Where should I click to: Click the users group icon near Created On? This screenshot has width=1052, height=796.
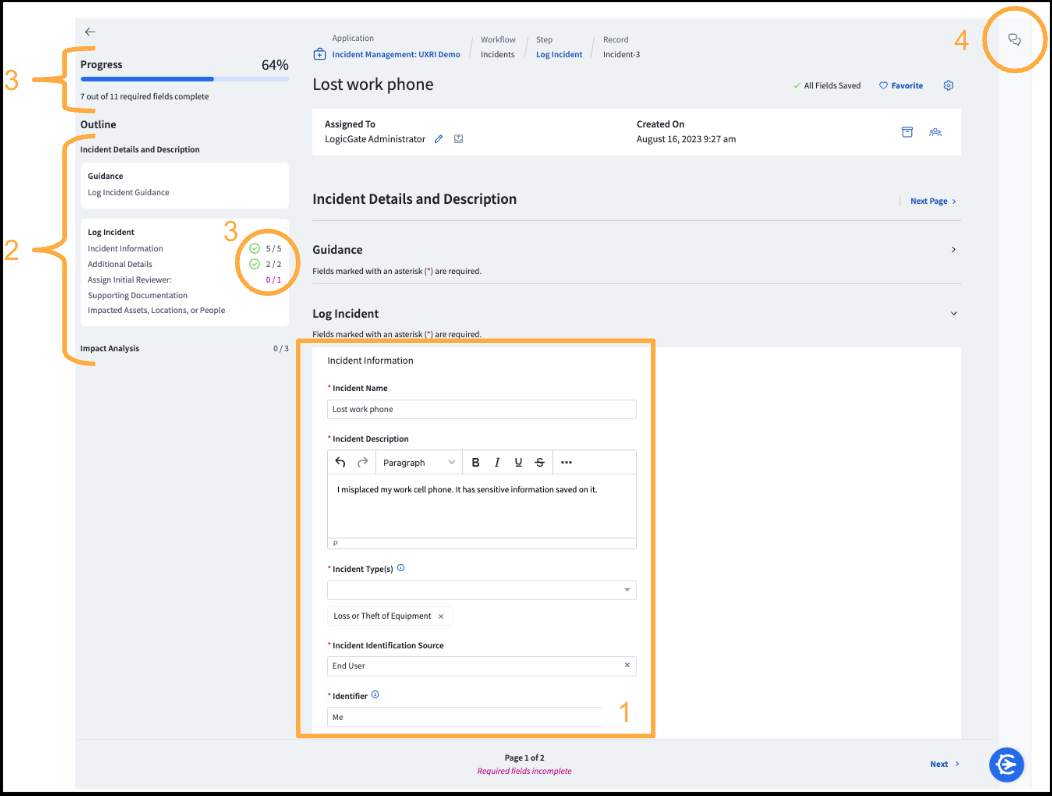pos(935,130)
